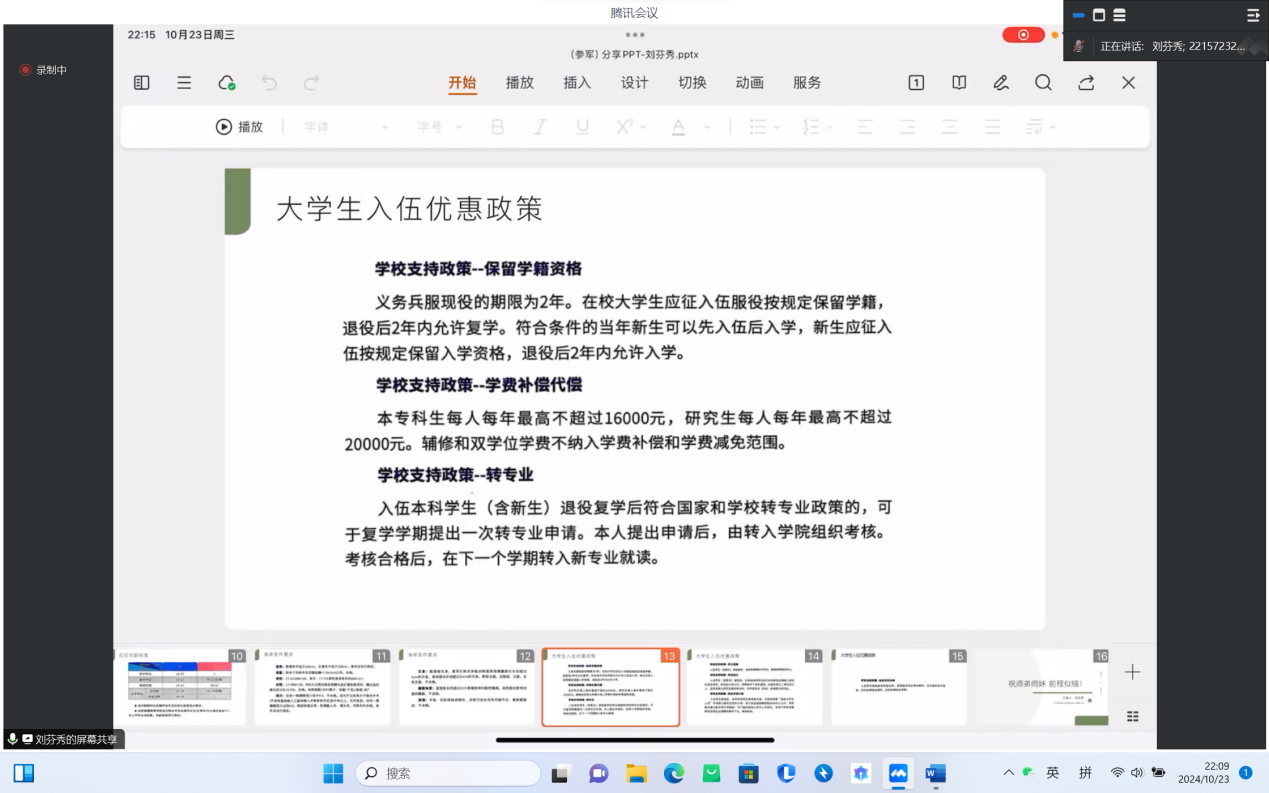The height and width of the screenshot is (793, 1269).
Task: Open the hamburger outline menu
Action: pos(184,83)
